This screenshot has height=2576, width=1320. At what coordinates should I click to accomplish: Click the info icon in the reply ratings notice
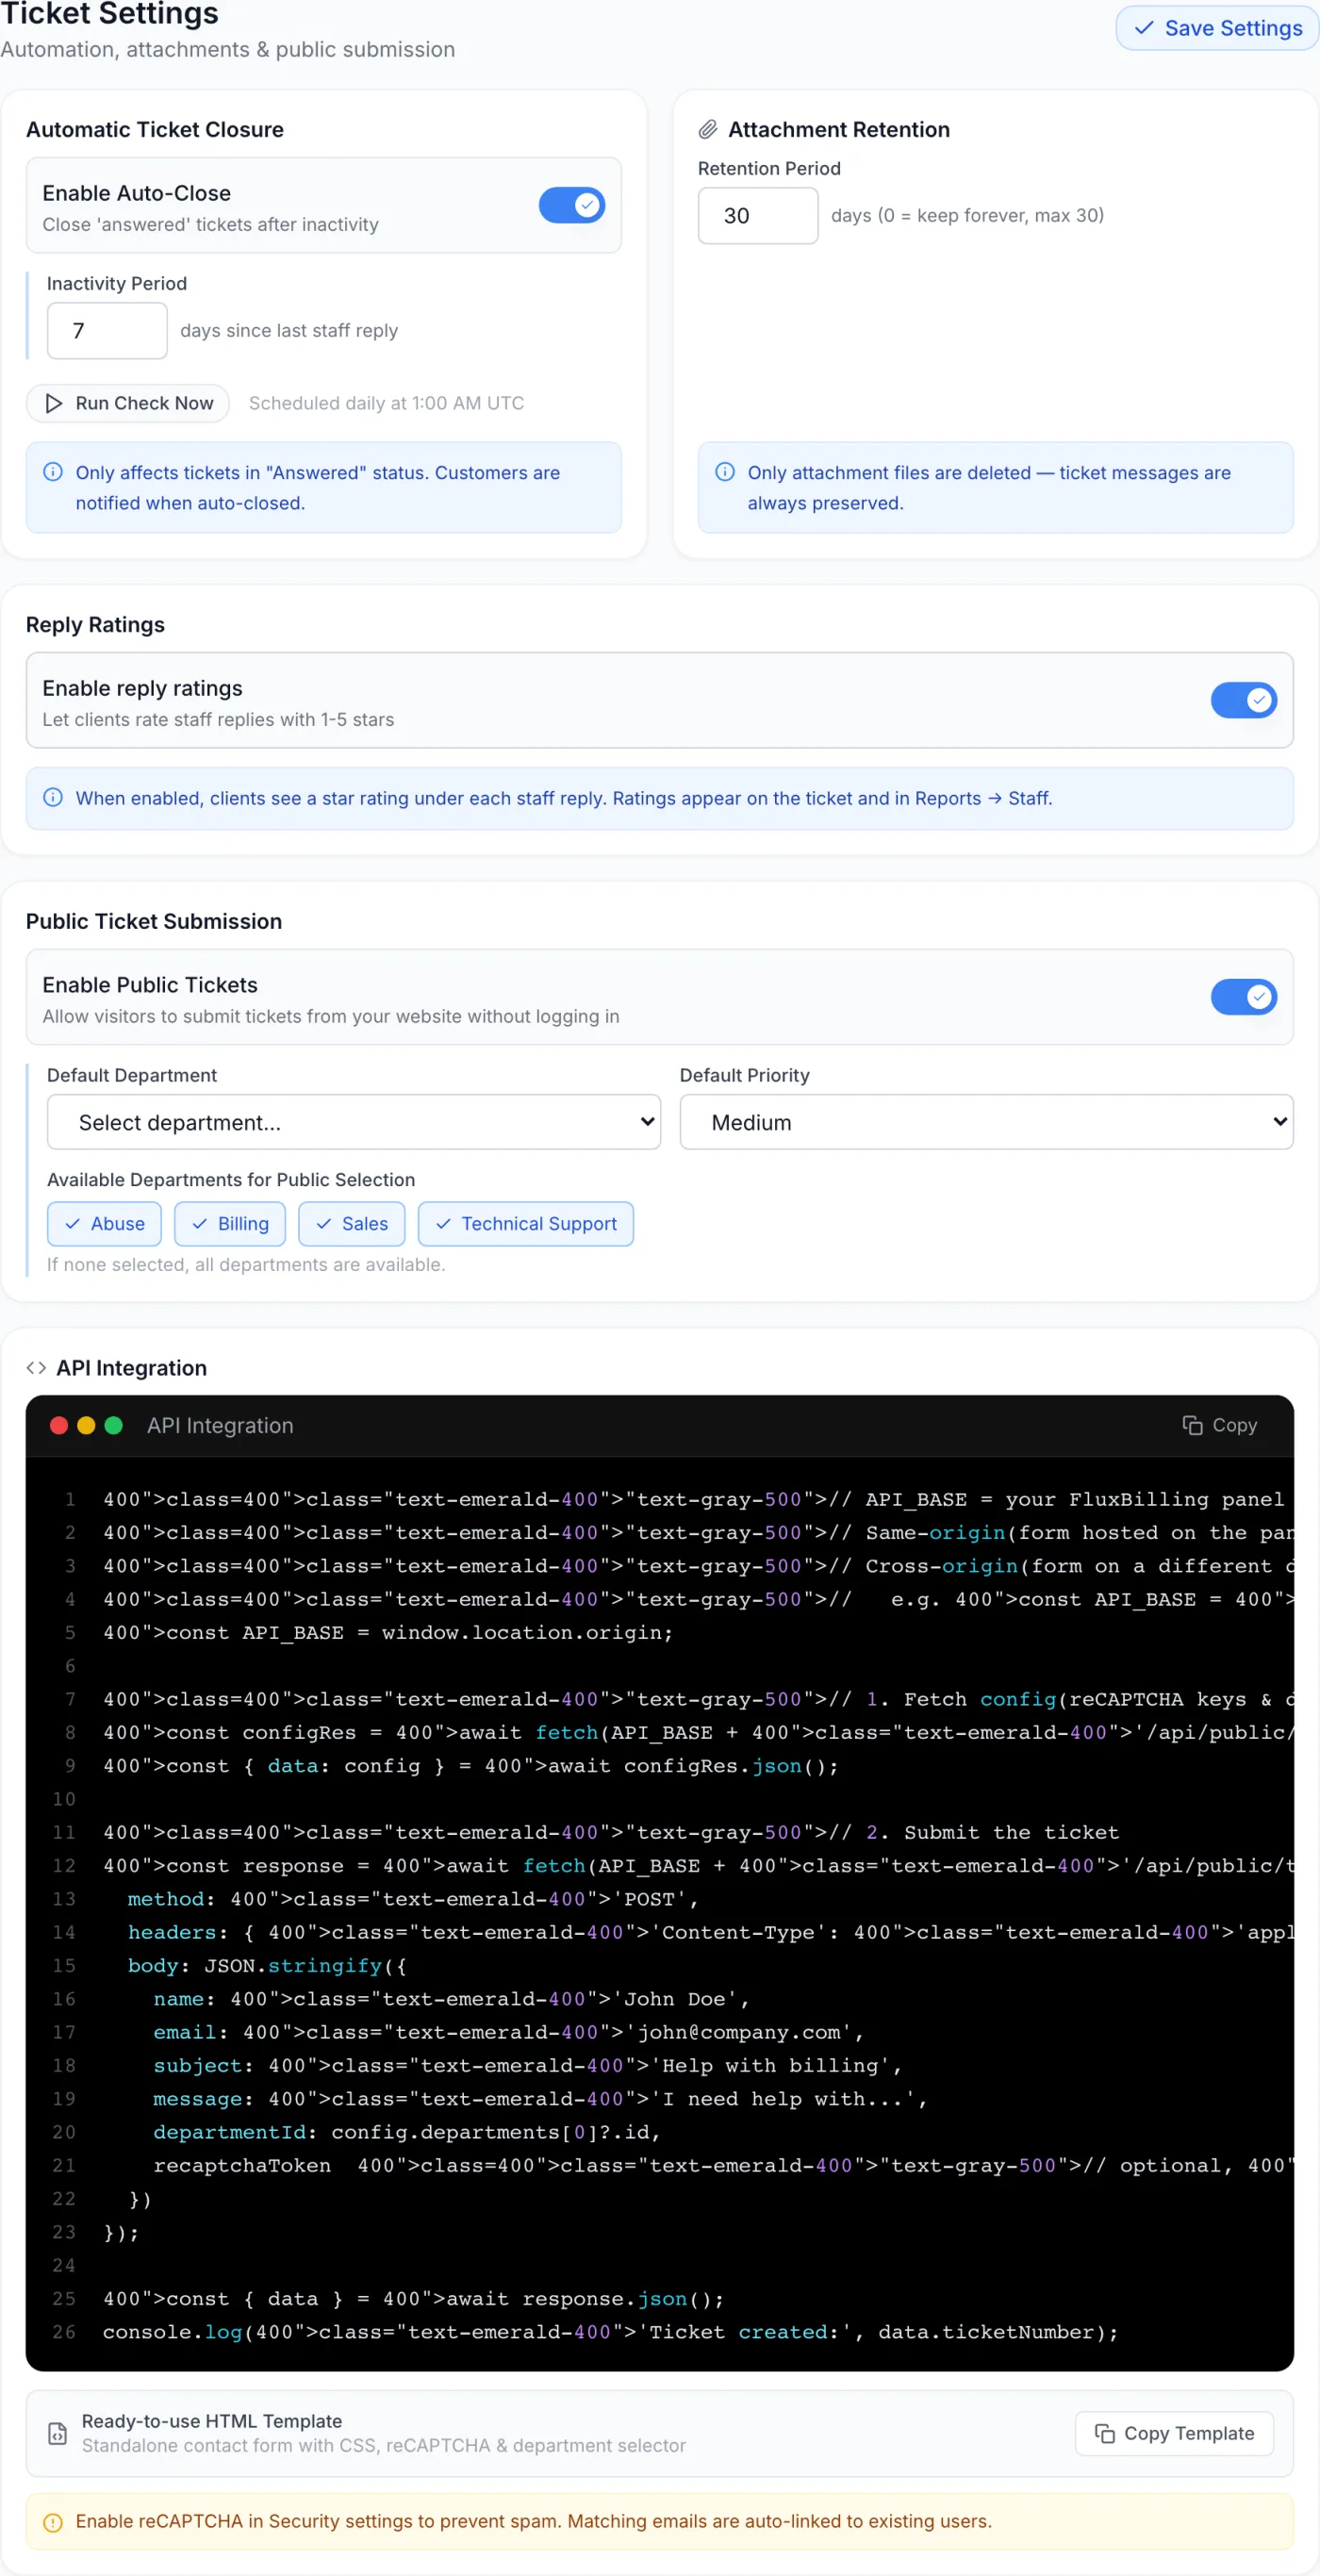(53, 797)
